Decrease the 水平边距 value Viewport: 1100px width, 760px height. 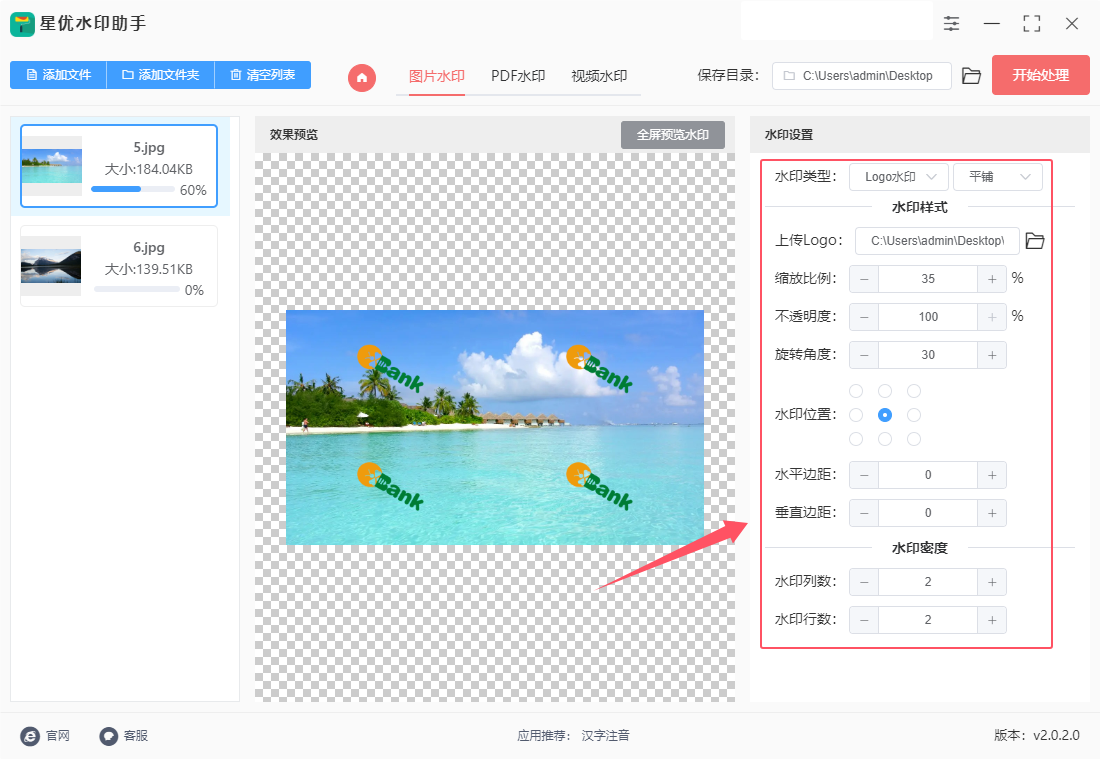(864, 475)
